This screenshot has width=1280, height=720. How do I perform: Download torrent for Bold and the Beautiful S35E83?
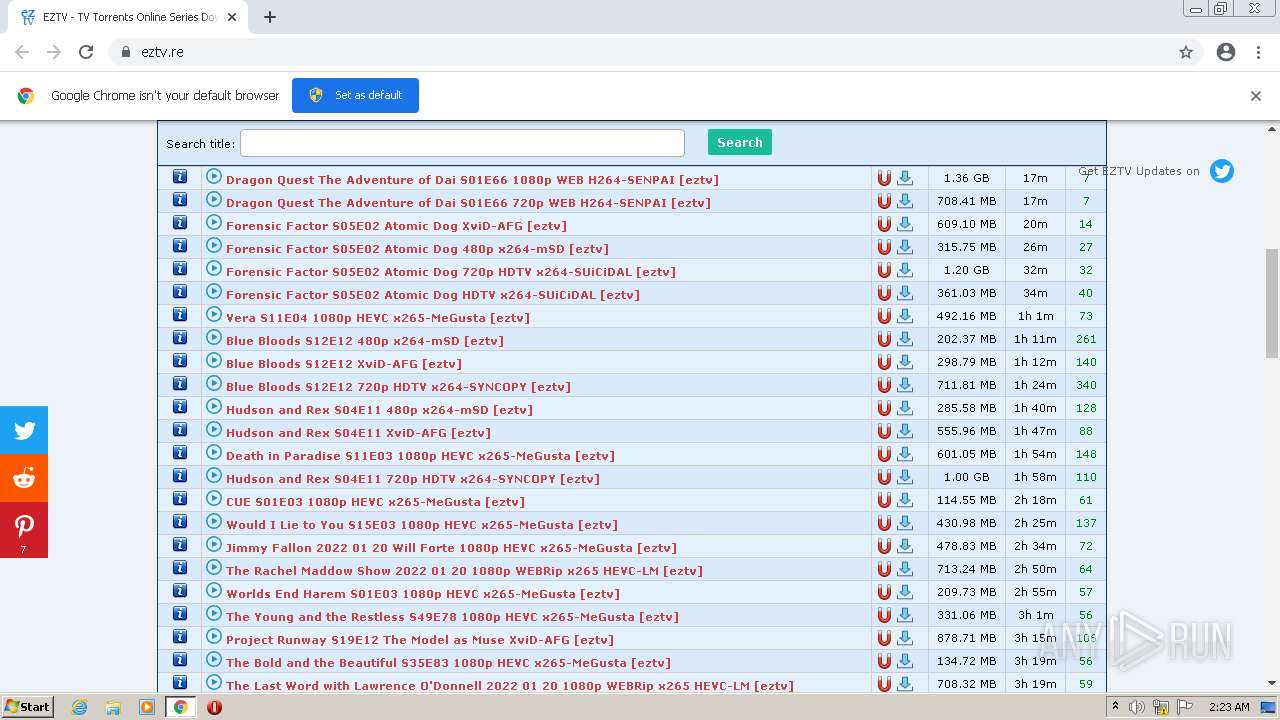click(905, 661)
